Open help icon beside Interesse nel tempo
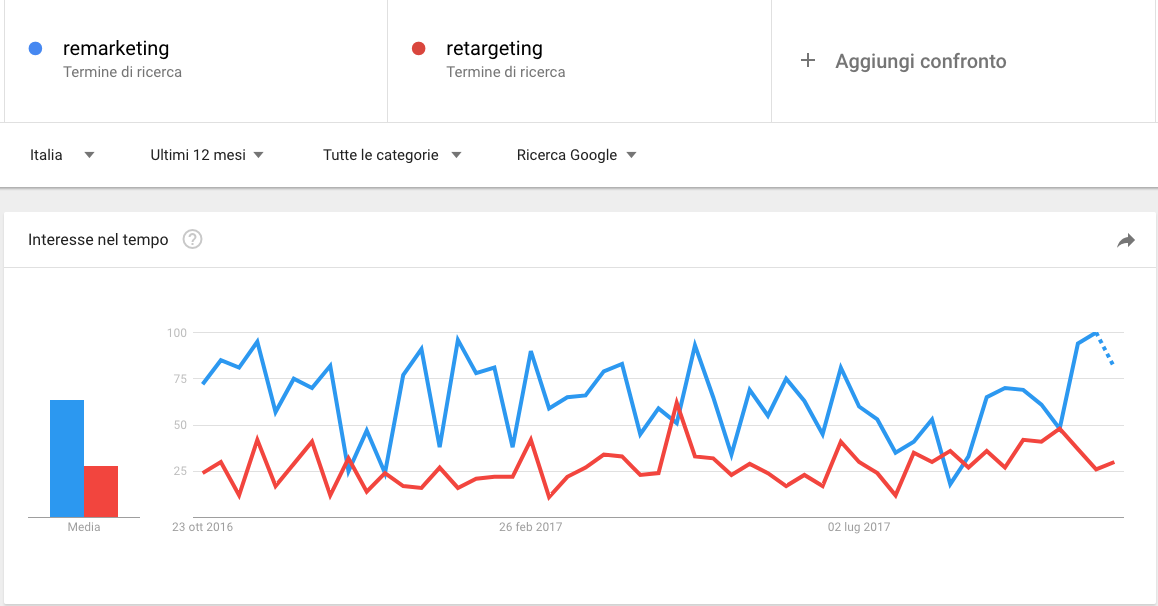 192,239
